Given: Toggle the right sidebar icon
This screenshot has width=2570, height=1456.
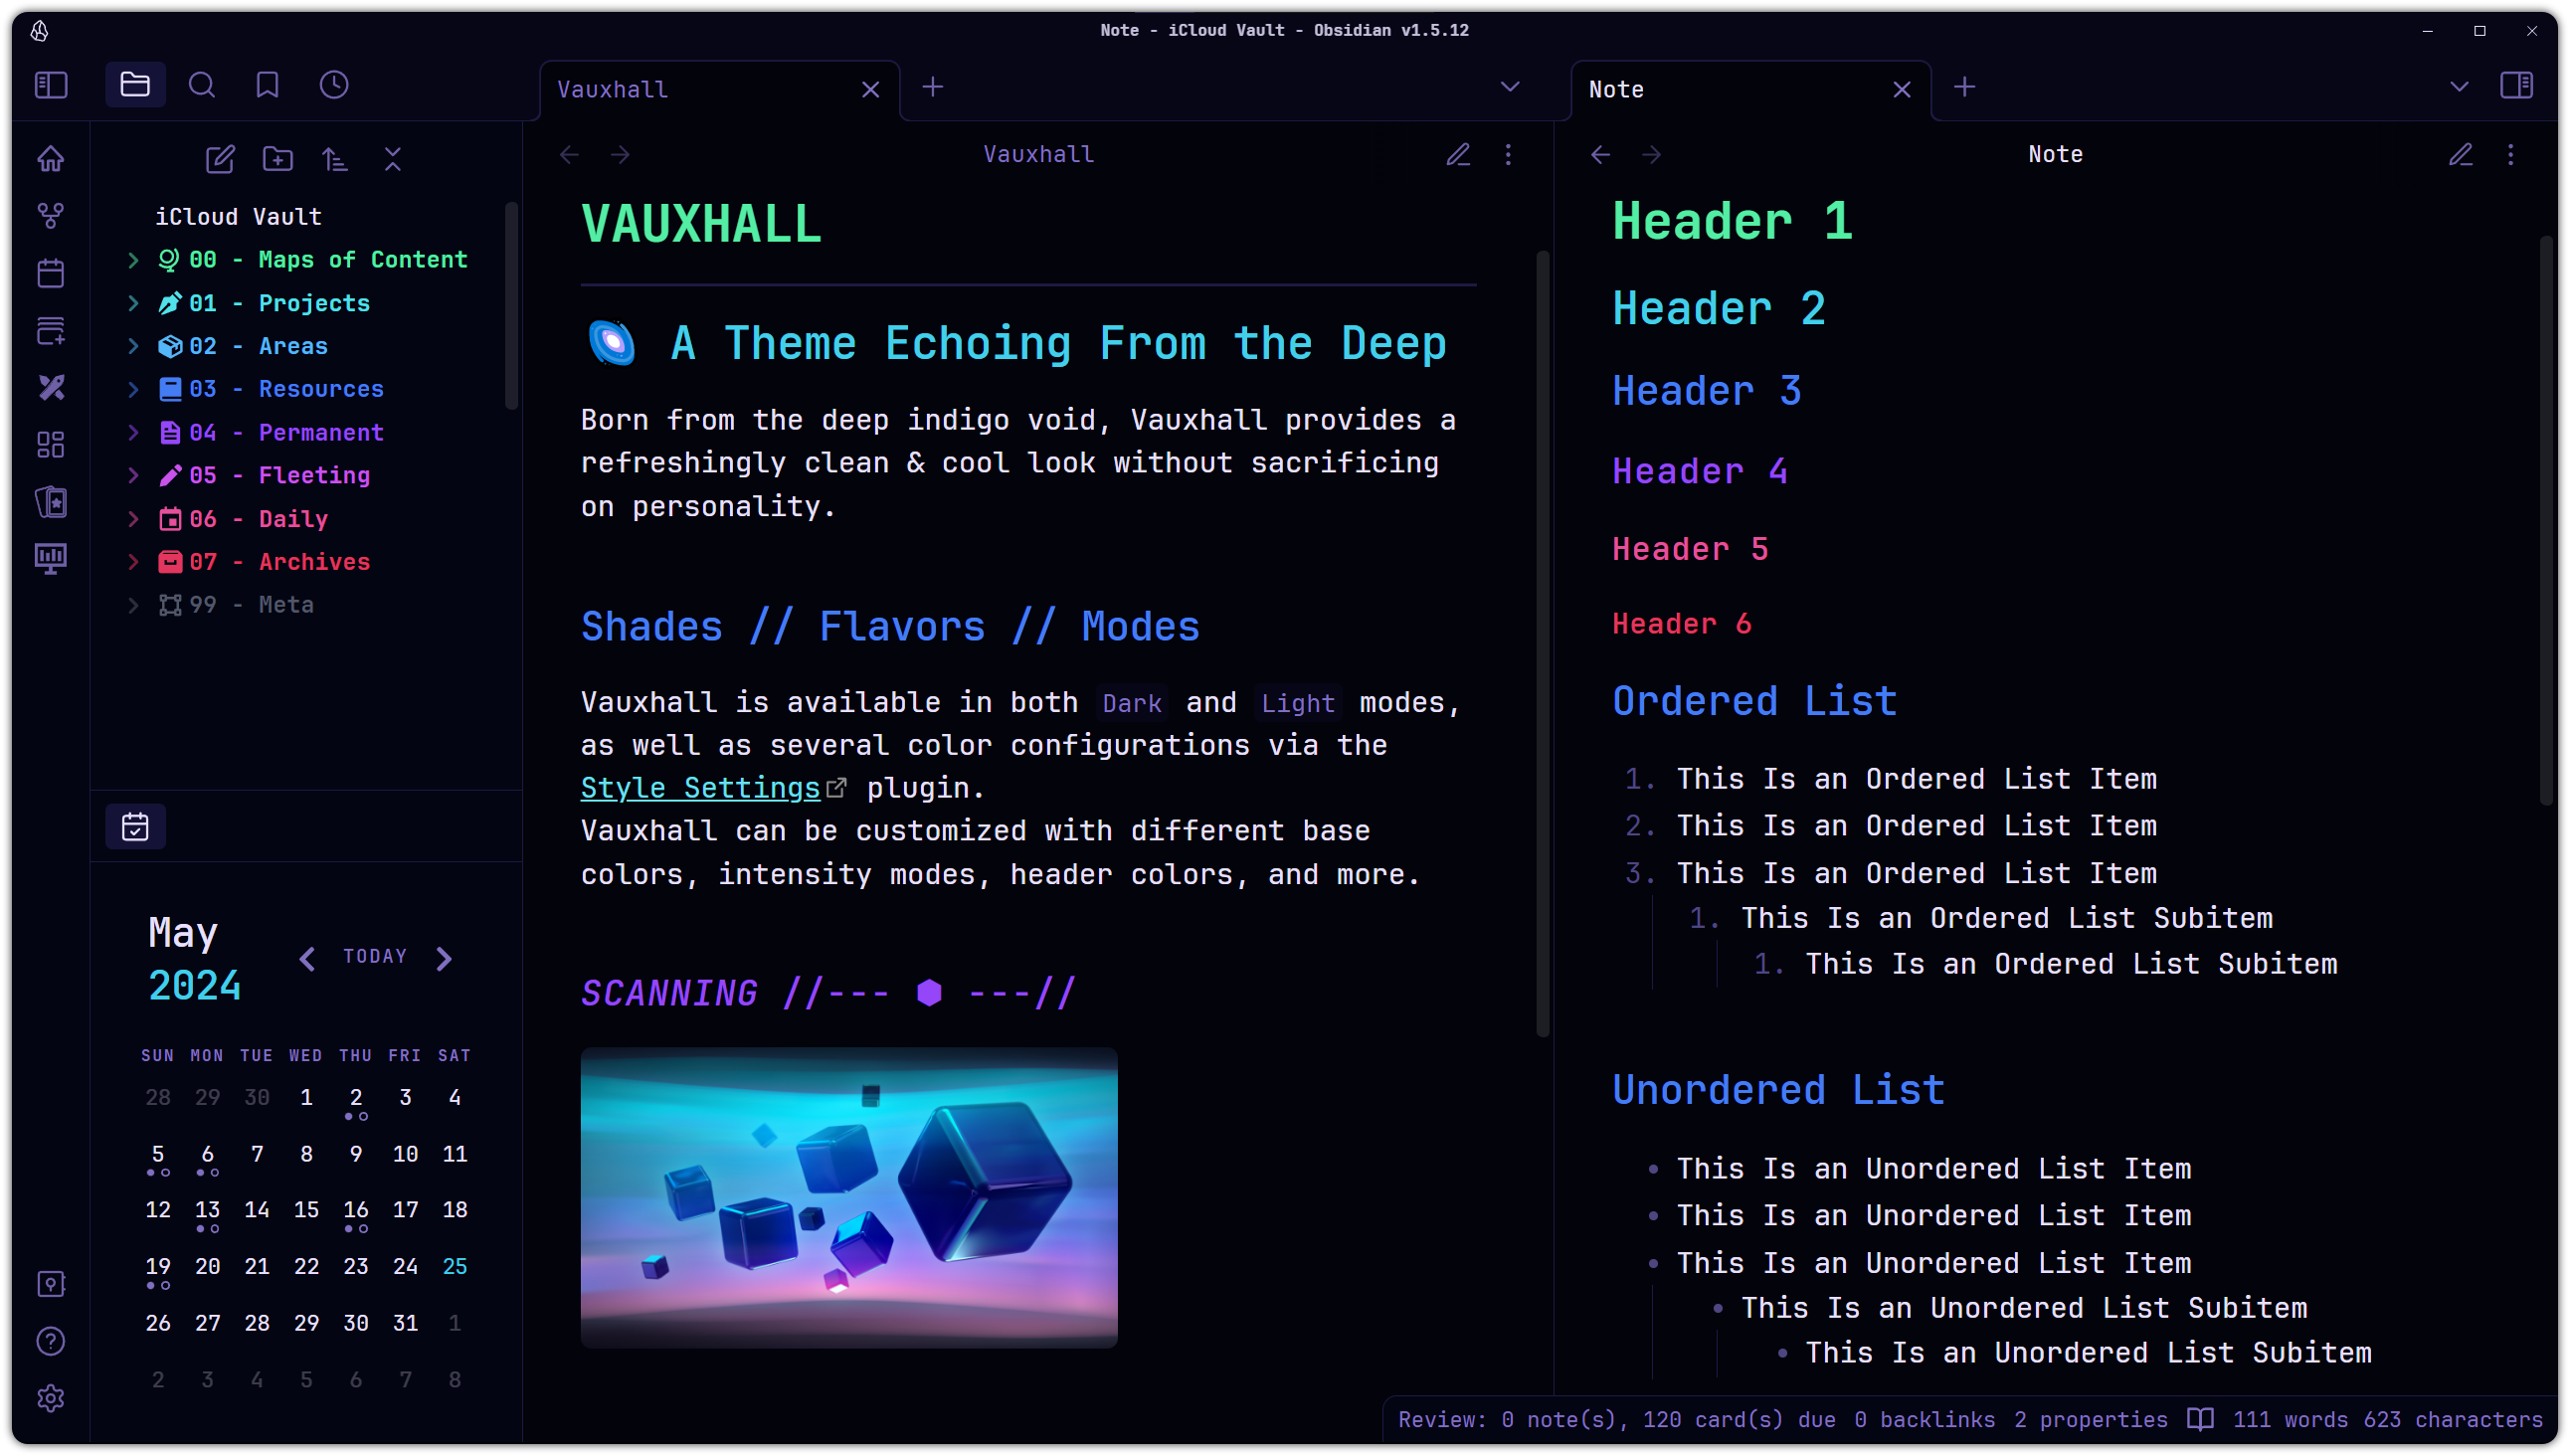Looking at the screenshot, I should pyautogui.click(x=2517, y=85).
